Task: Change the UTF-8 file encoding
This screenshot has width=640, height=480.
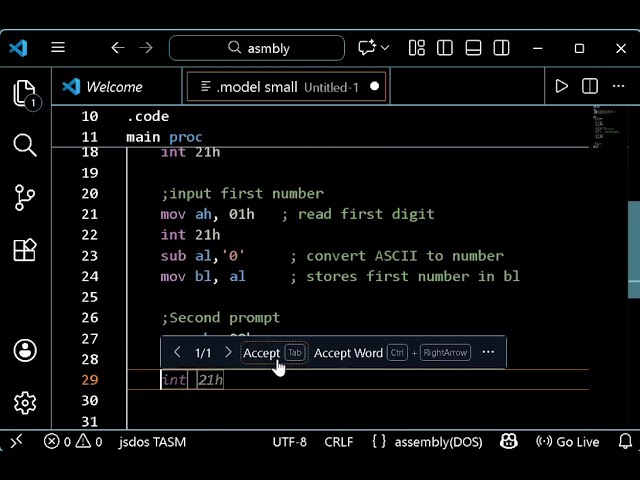Action: click(x=289, y=442)
